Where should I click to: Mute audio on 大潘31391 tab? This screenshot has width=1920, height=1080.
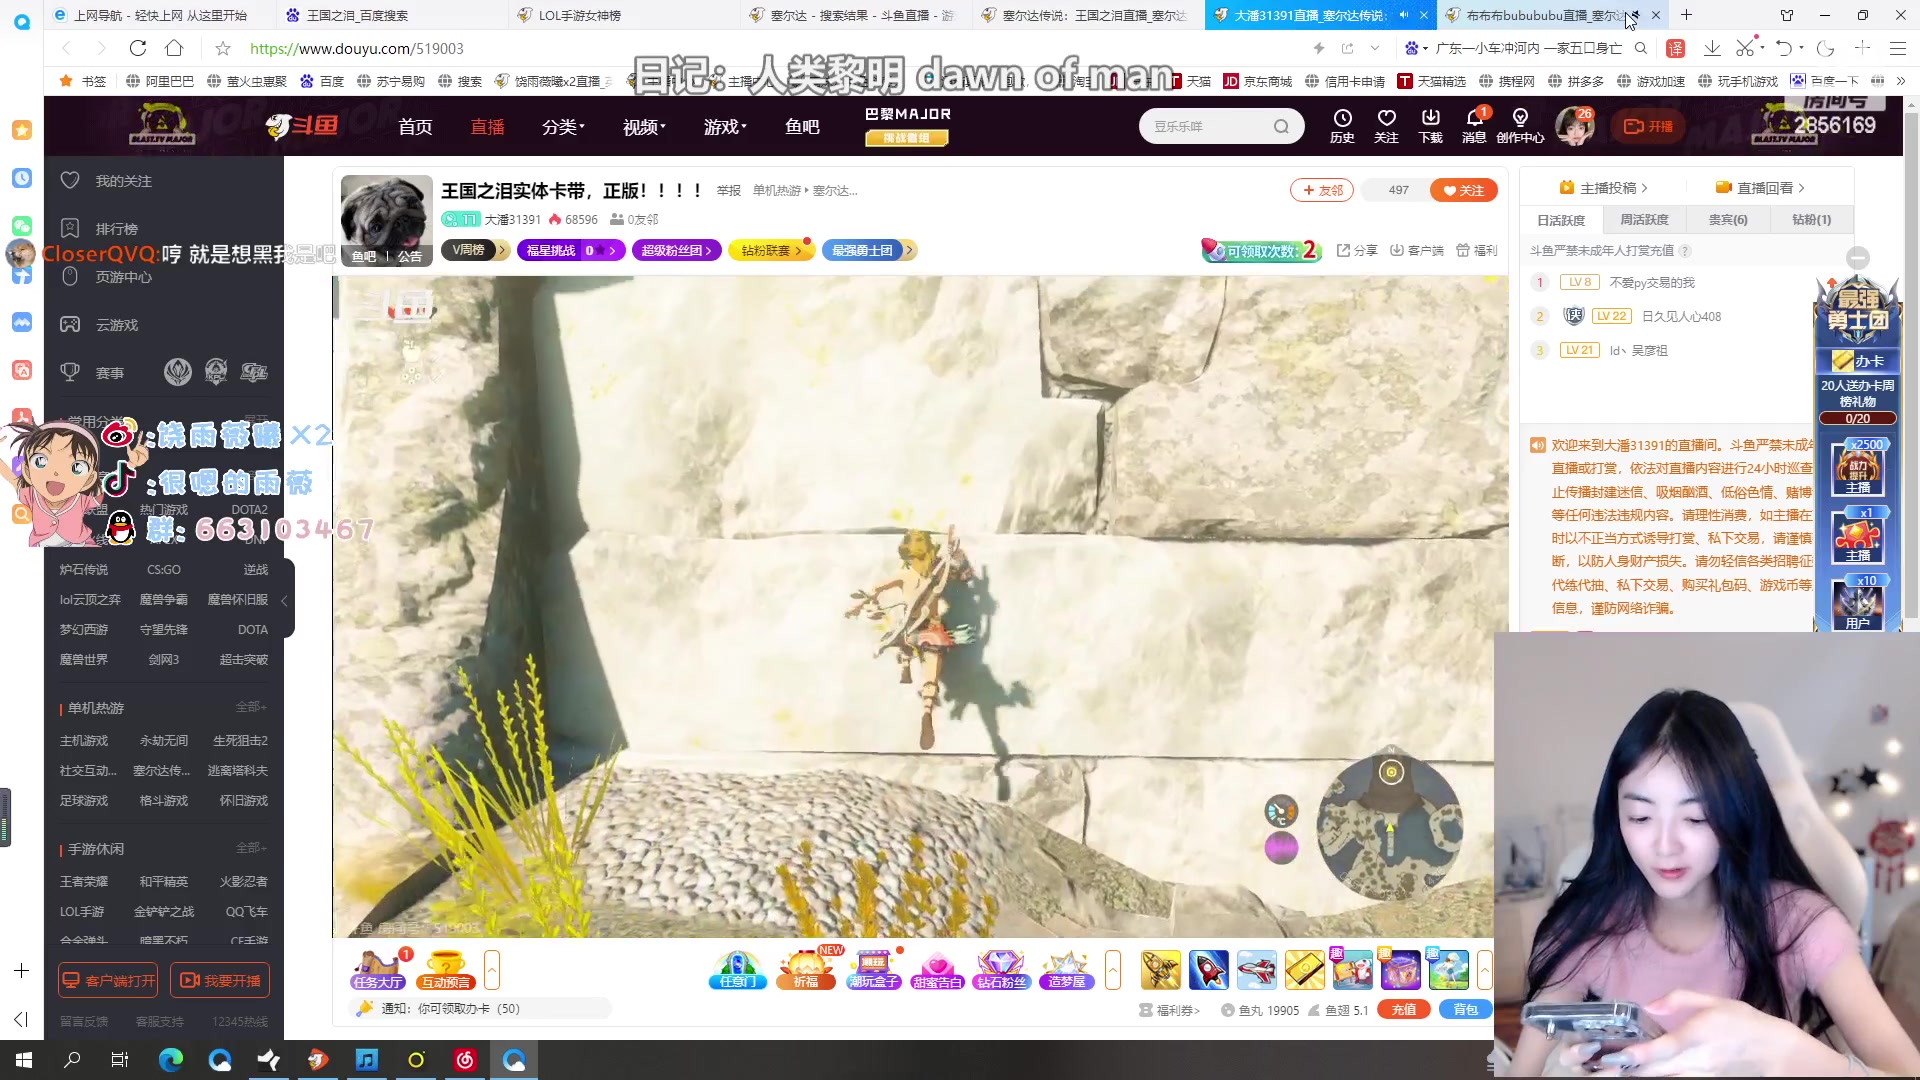(x=1404, y=15)
